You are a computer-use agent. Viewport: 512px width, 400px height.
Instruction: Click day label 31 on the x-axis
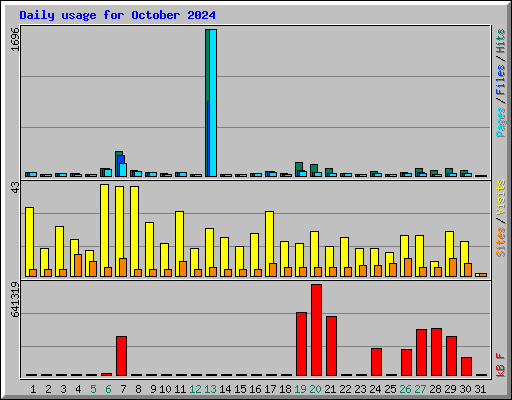tap(480, 389)
